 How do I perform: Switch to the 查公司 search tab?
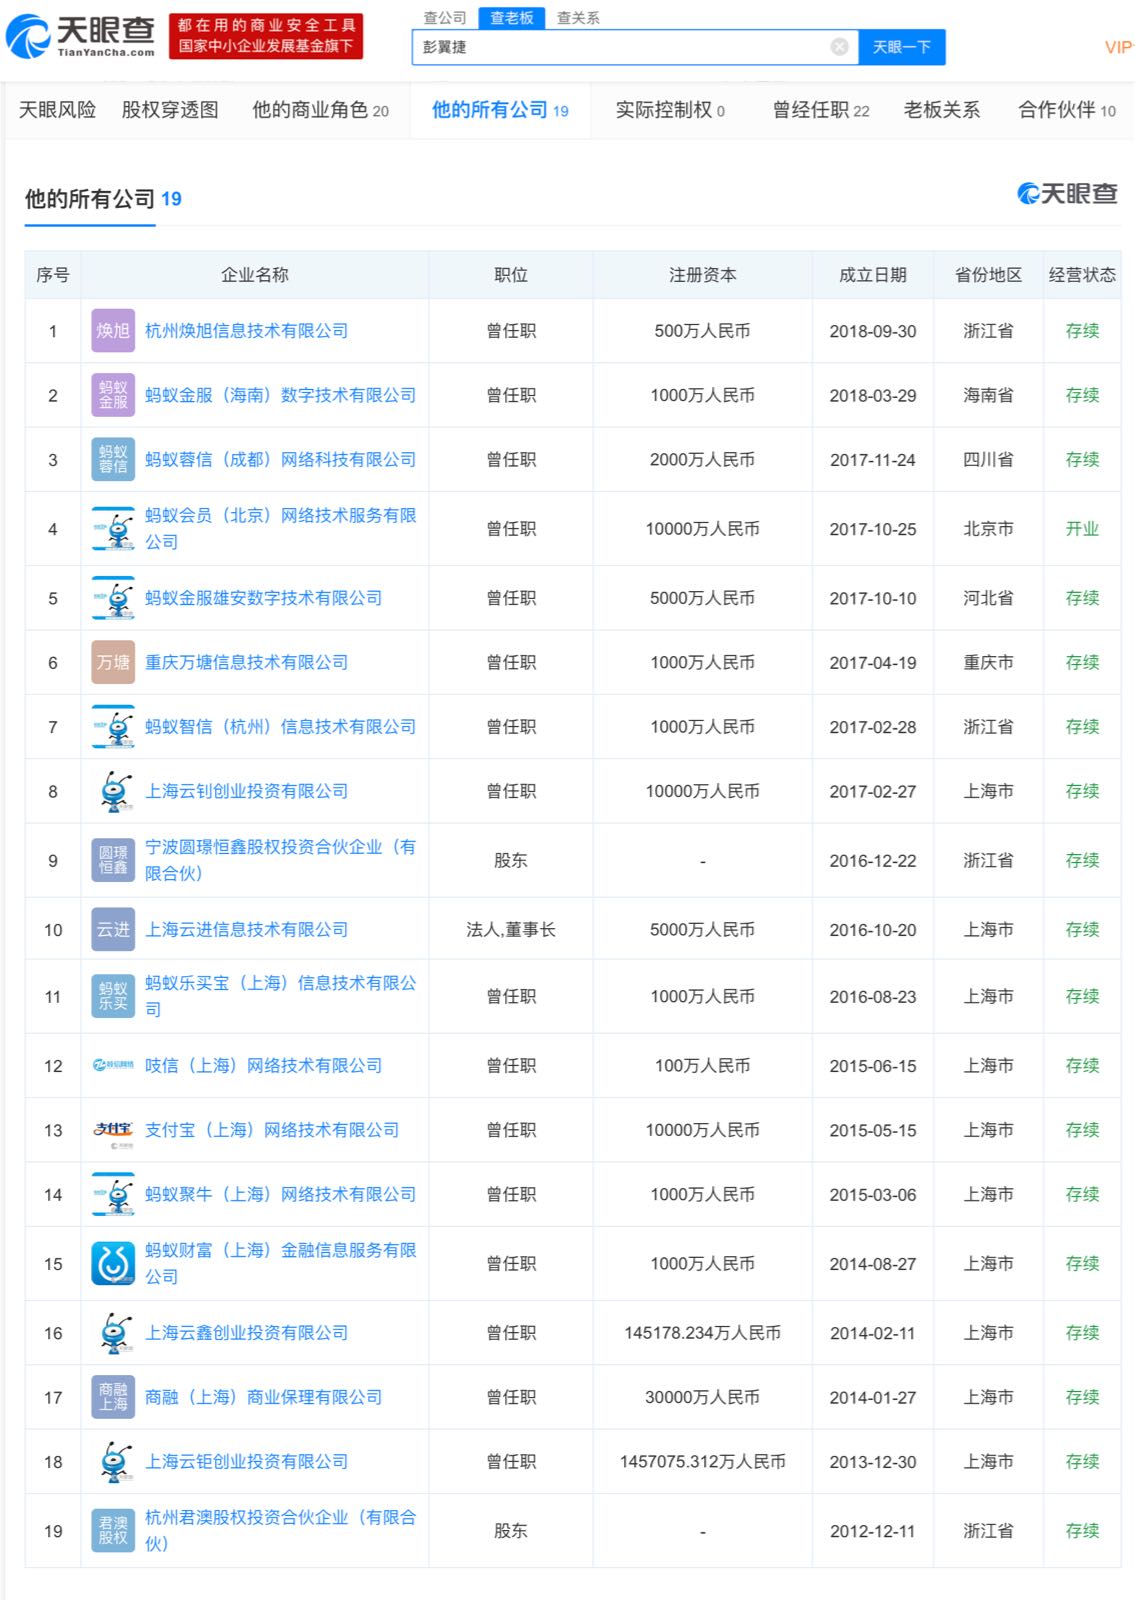pyautogui.click(x=444, y=18)
